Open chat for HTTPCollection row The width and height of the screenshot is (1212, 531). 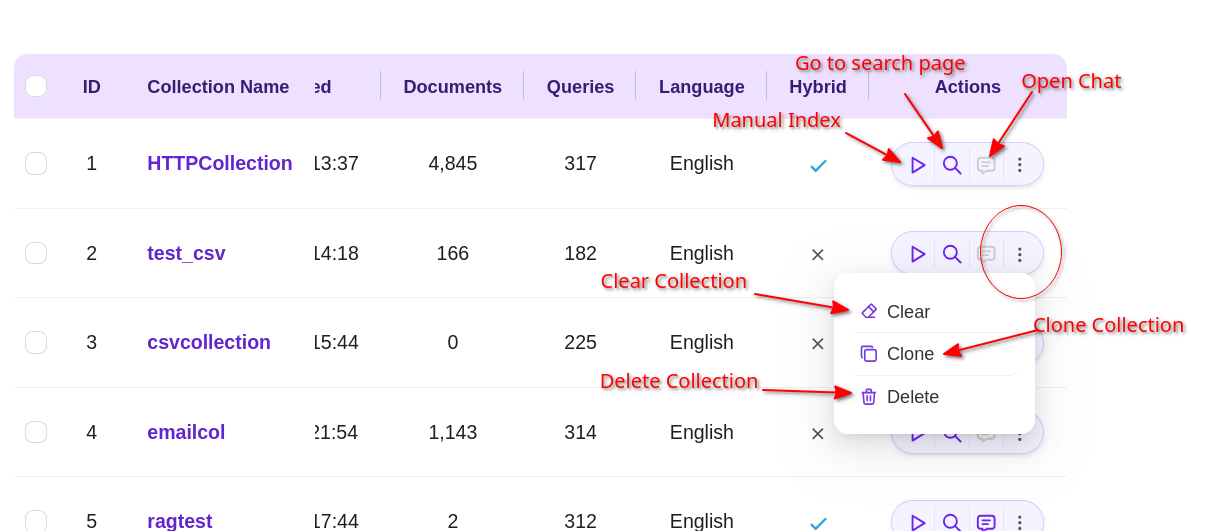tap(986, 165)
